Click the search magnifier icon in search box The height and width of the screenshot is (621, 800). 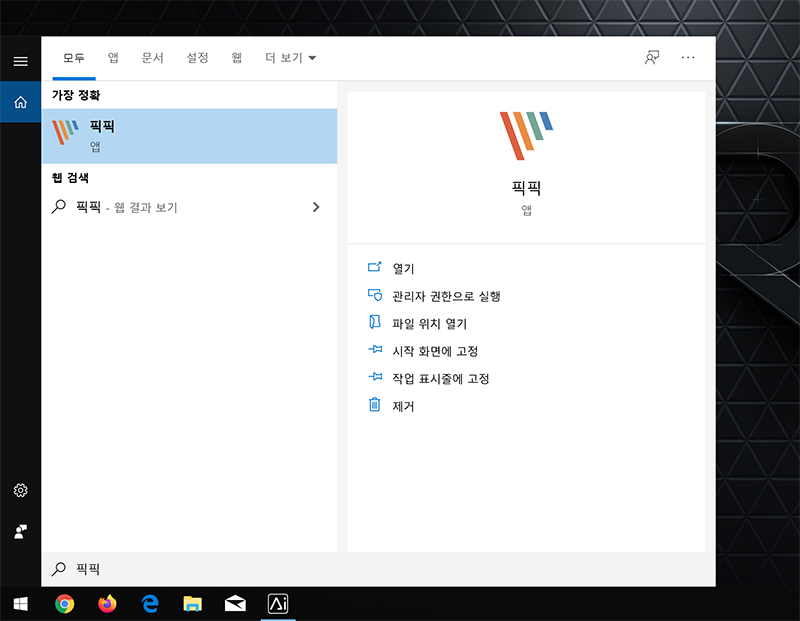pos(59,569)
